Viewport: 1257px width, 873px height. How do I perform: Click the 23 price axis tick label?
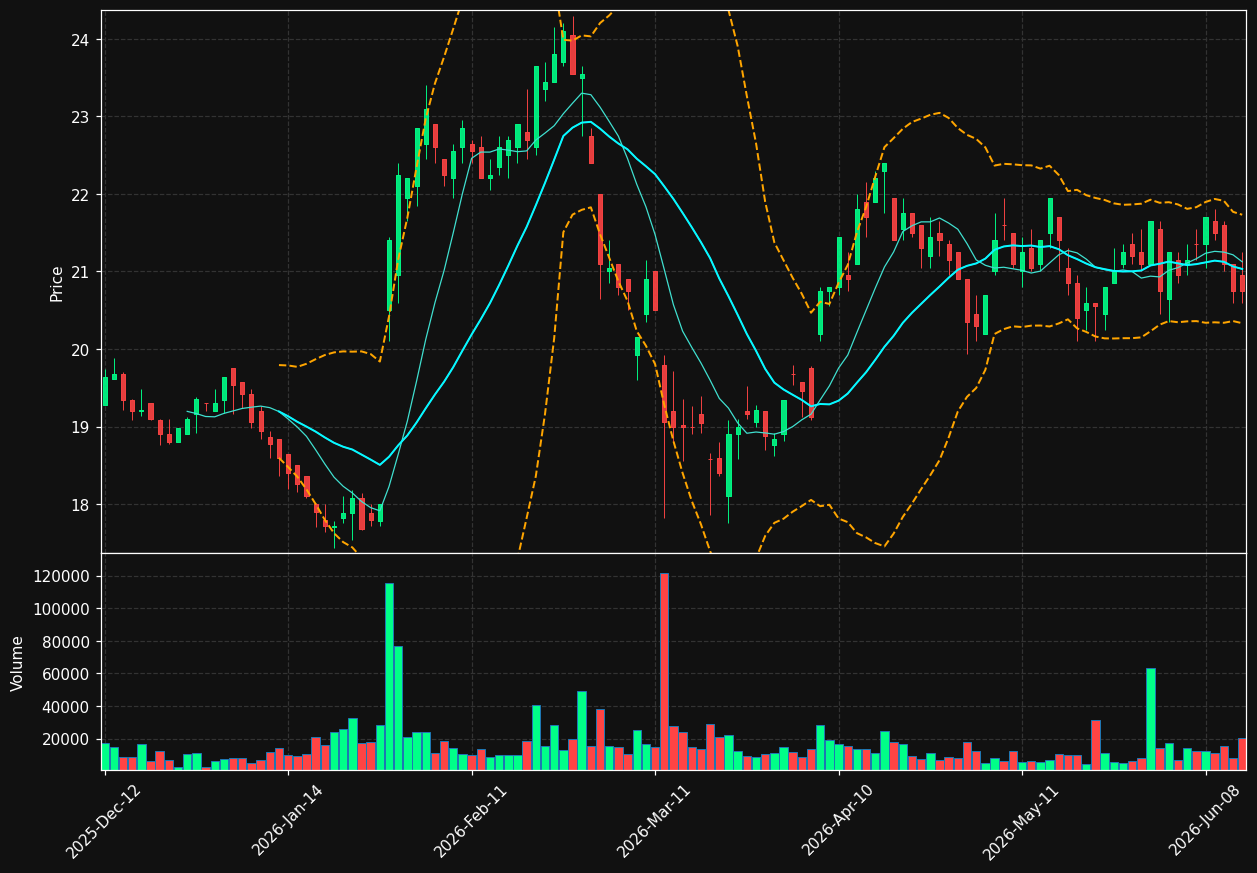79,117
